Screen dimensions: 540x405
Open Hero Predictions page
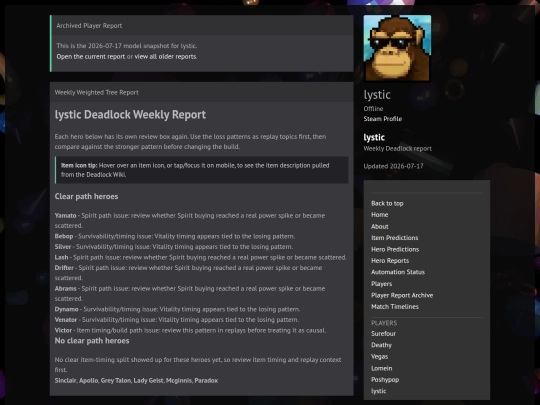pyautogui.click(x=395, y=249)
